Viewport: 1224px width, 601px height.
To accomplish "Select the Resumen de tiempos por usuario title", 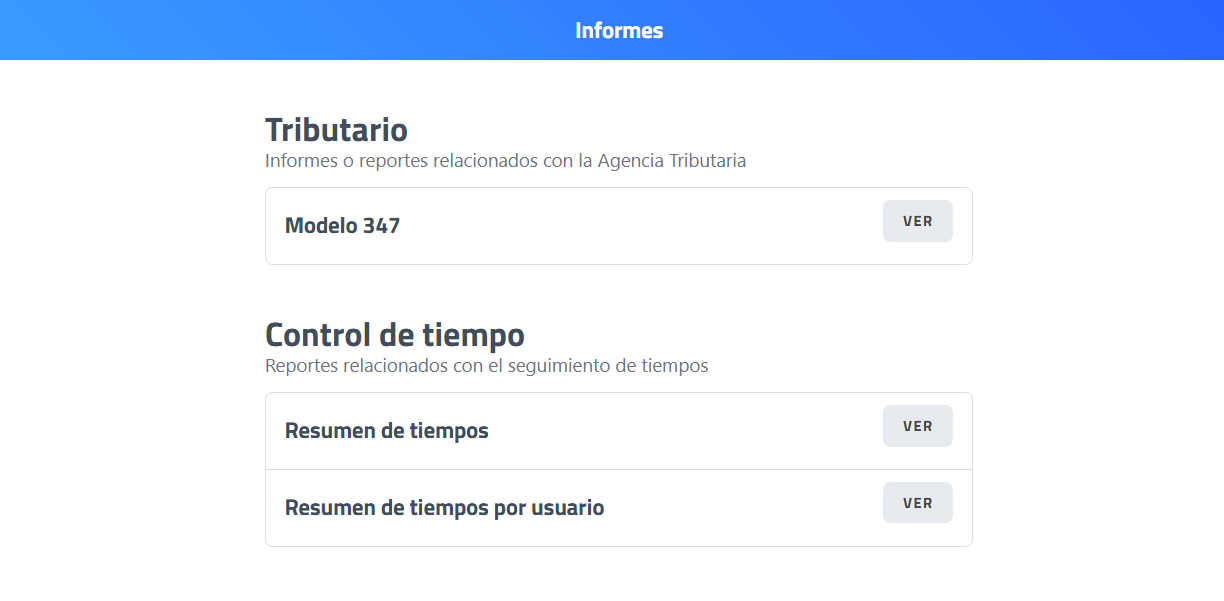I will click(x=444, y=508).
